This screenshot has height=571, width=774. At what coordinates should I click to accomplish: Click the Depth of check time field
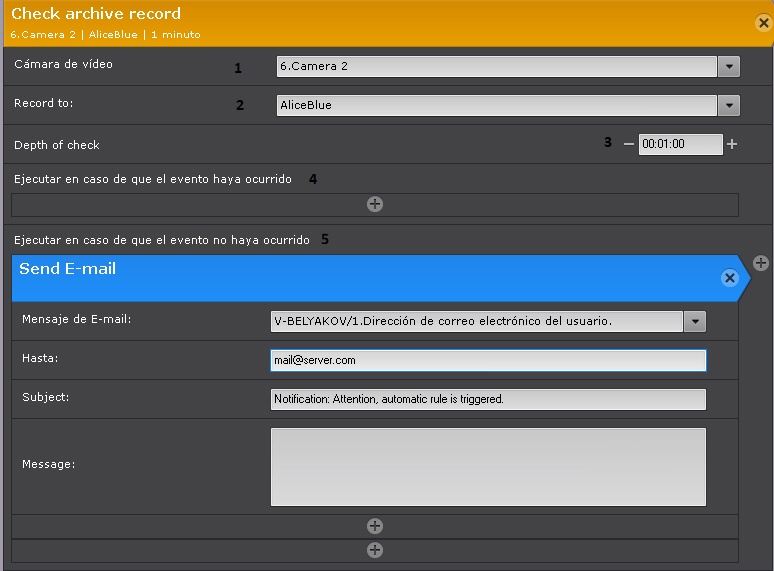679,144
